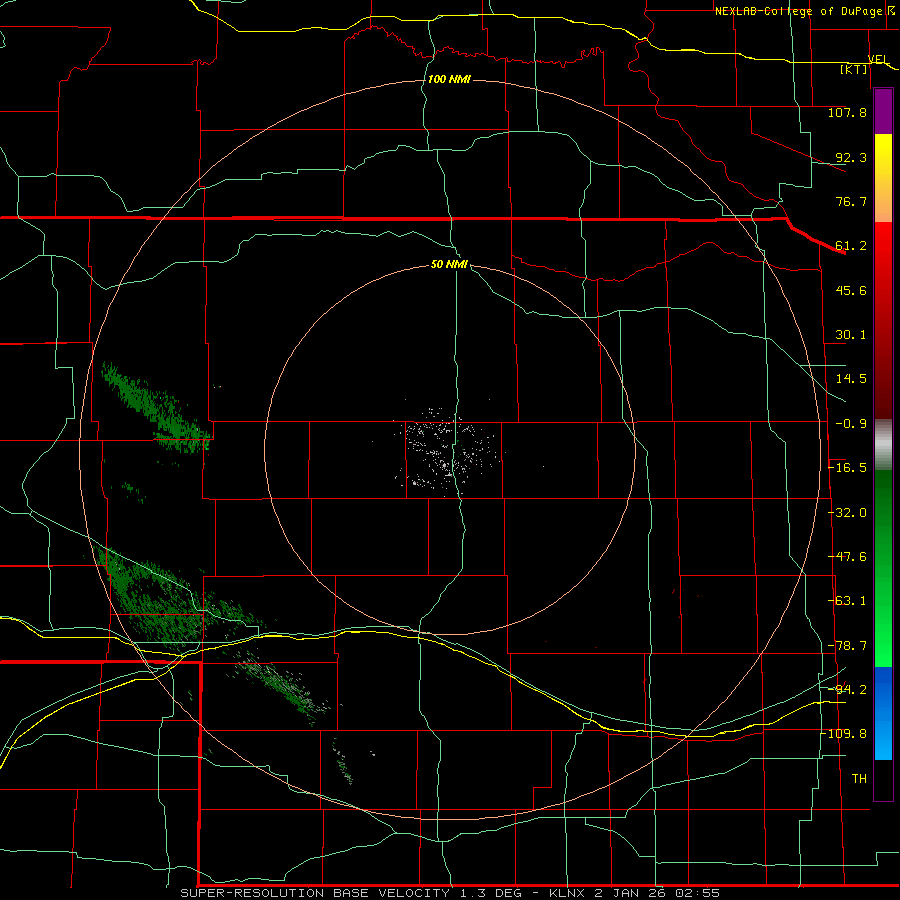Click the purple segment of color bar
Viewport: 900px width, 900px height.
coord(883,112)
